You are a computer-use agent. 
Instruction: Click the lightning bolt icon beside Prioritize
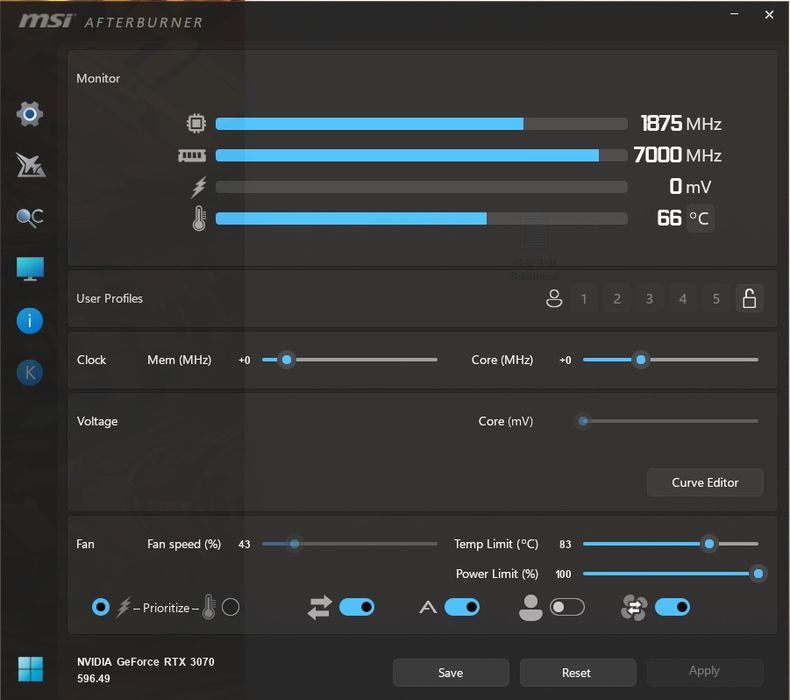123,607
